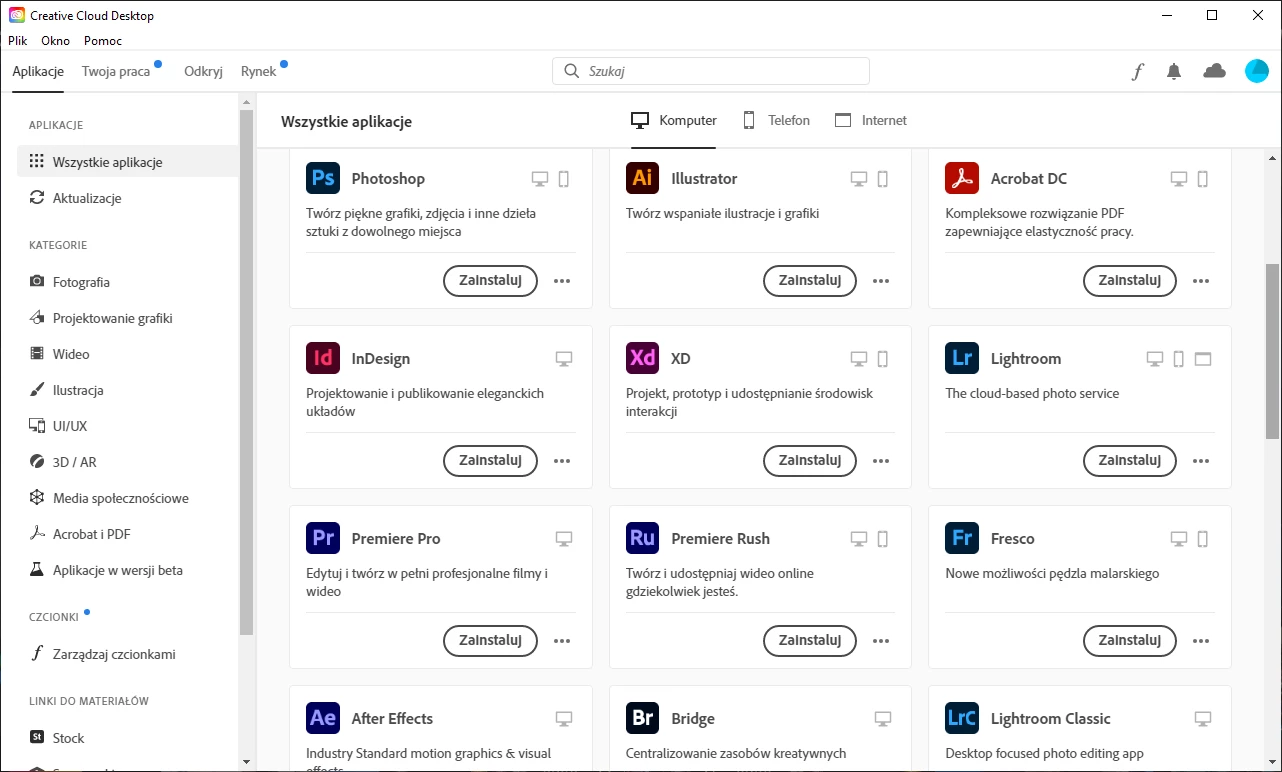Viewport: 1282px width, 772px height.
Task: Open more options for Fresco
Action: [x=1201, y=641]
